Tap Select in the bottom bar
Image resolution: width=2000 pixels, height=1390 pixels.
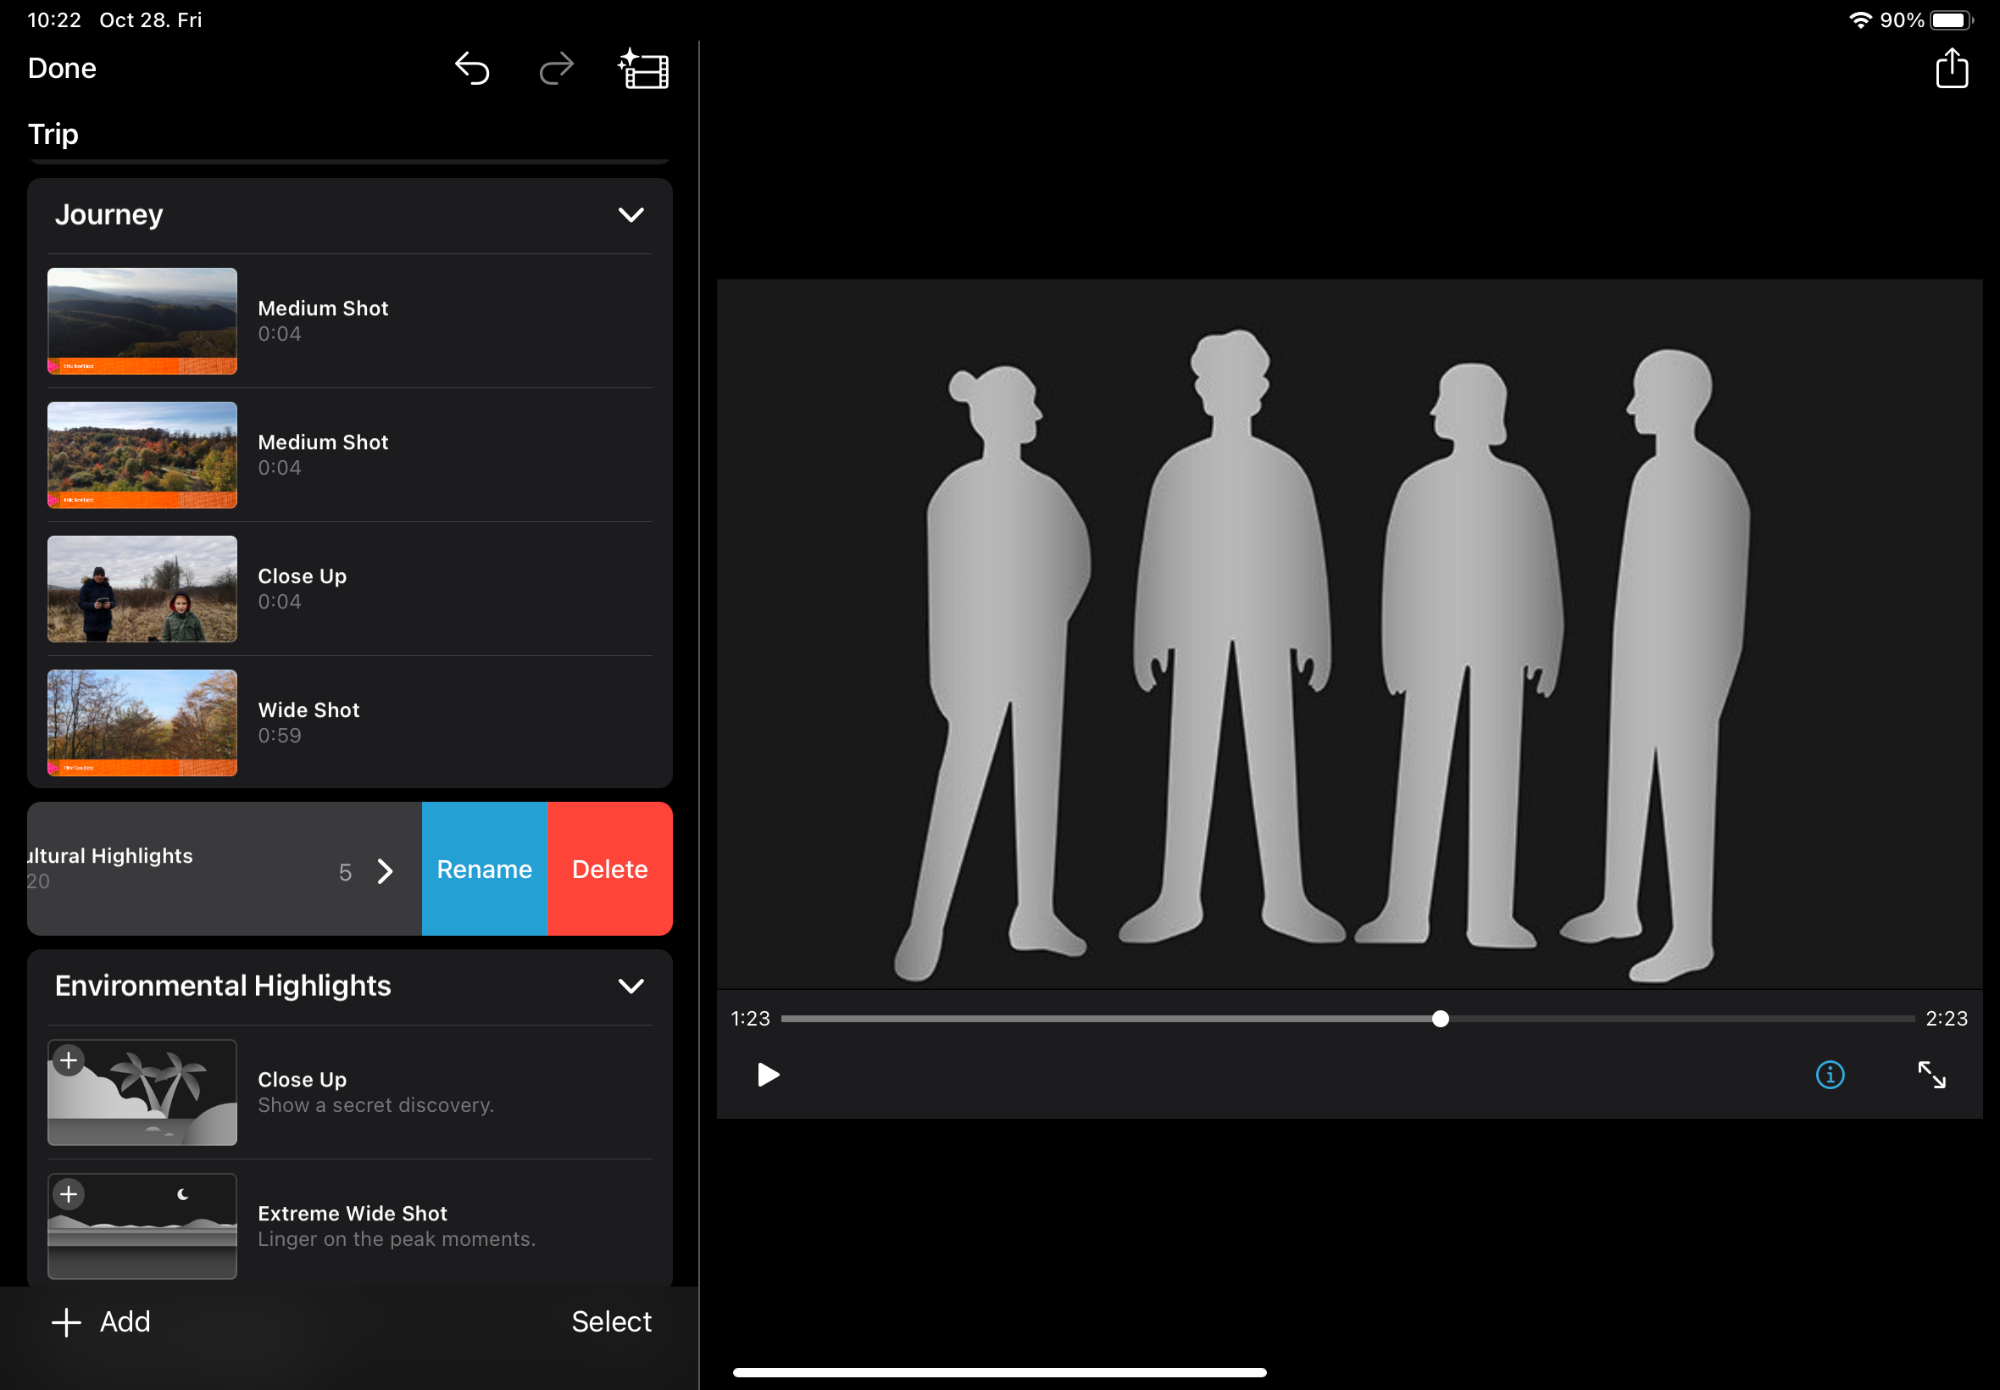[611, 1322]
